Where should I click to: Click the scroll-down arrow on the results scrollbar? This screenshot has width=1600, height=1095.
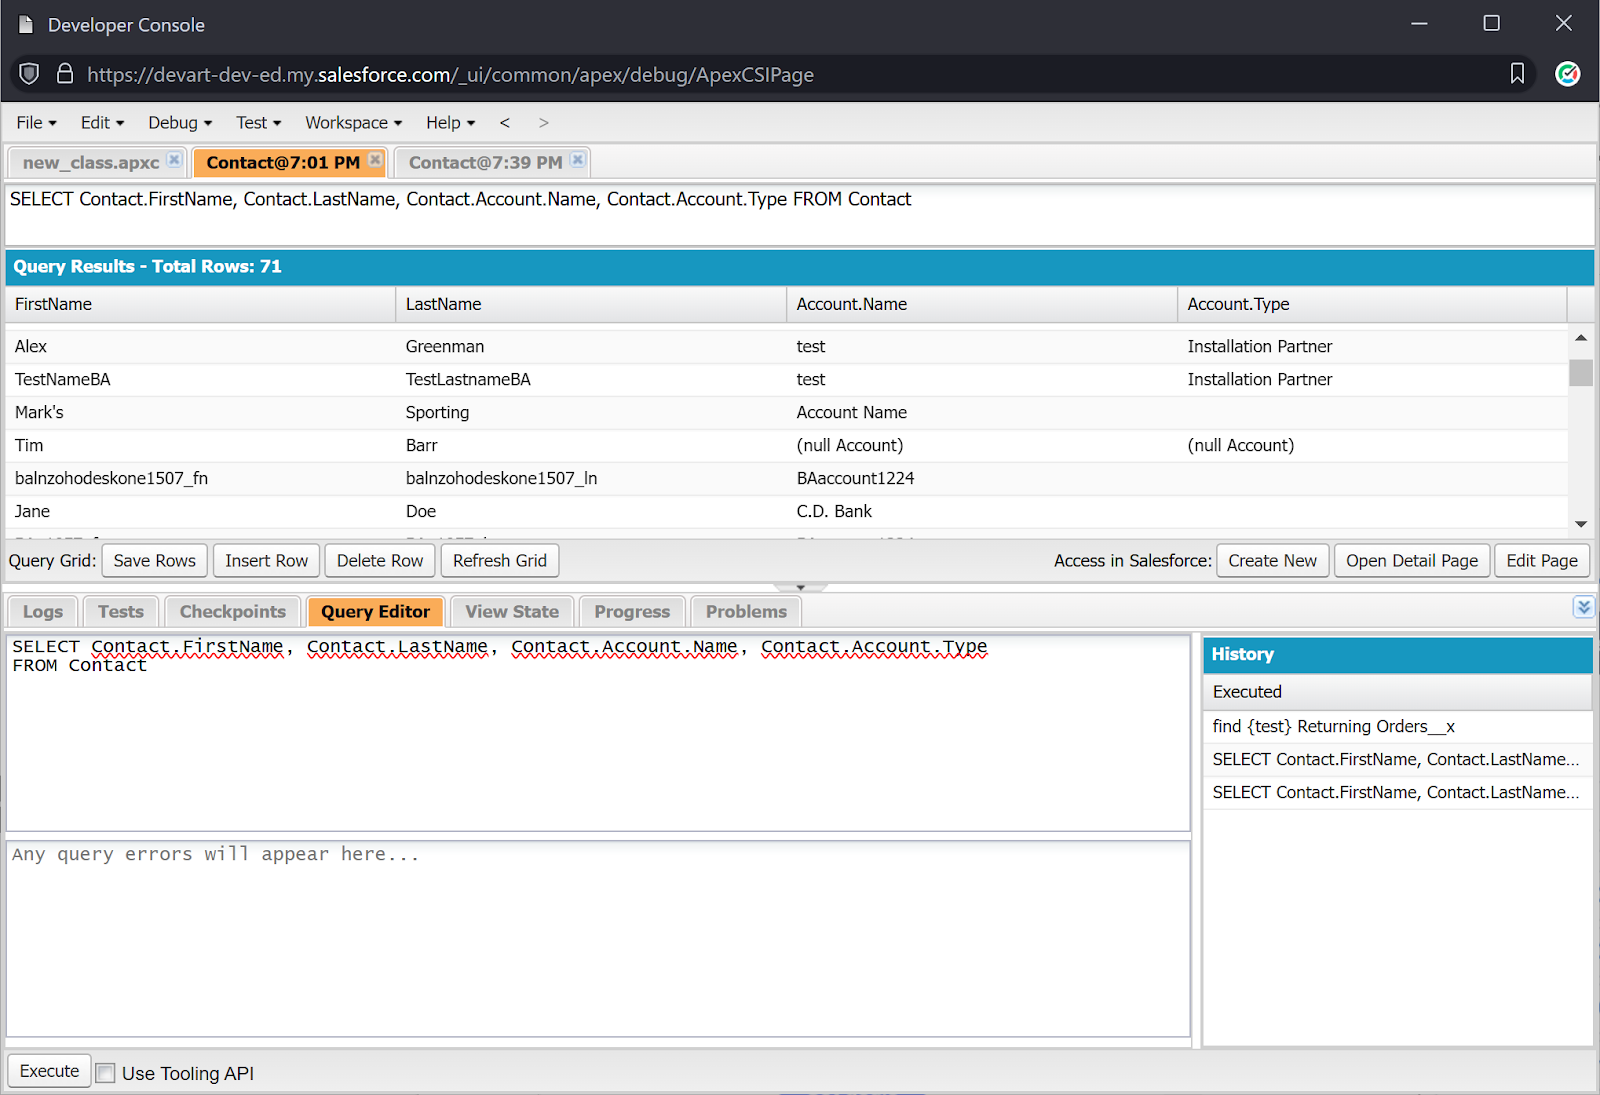click(1581, 523)
